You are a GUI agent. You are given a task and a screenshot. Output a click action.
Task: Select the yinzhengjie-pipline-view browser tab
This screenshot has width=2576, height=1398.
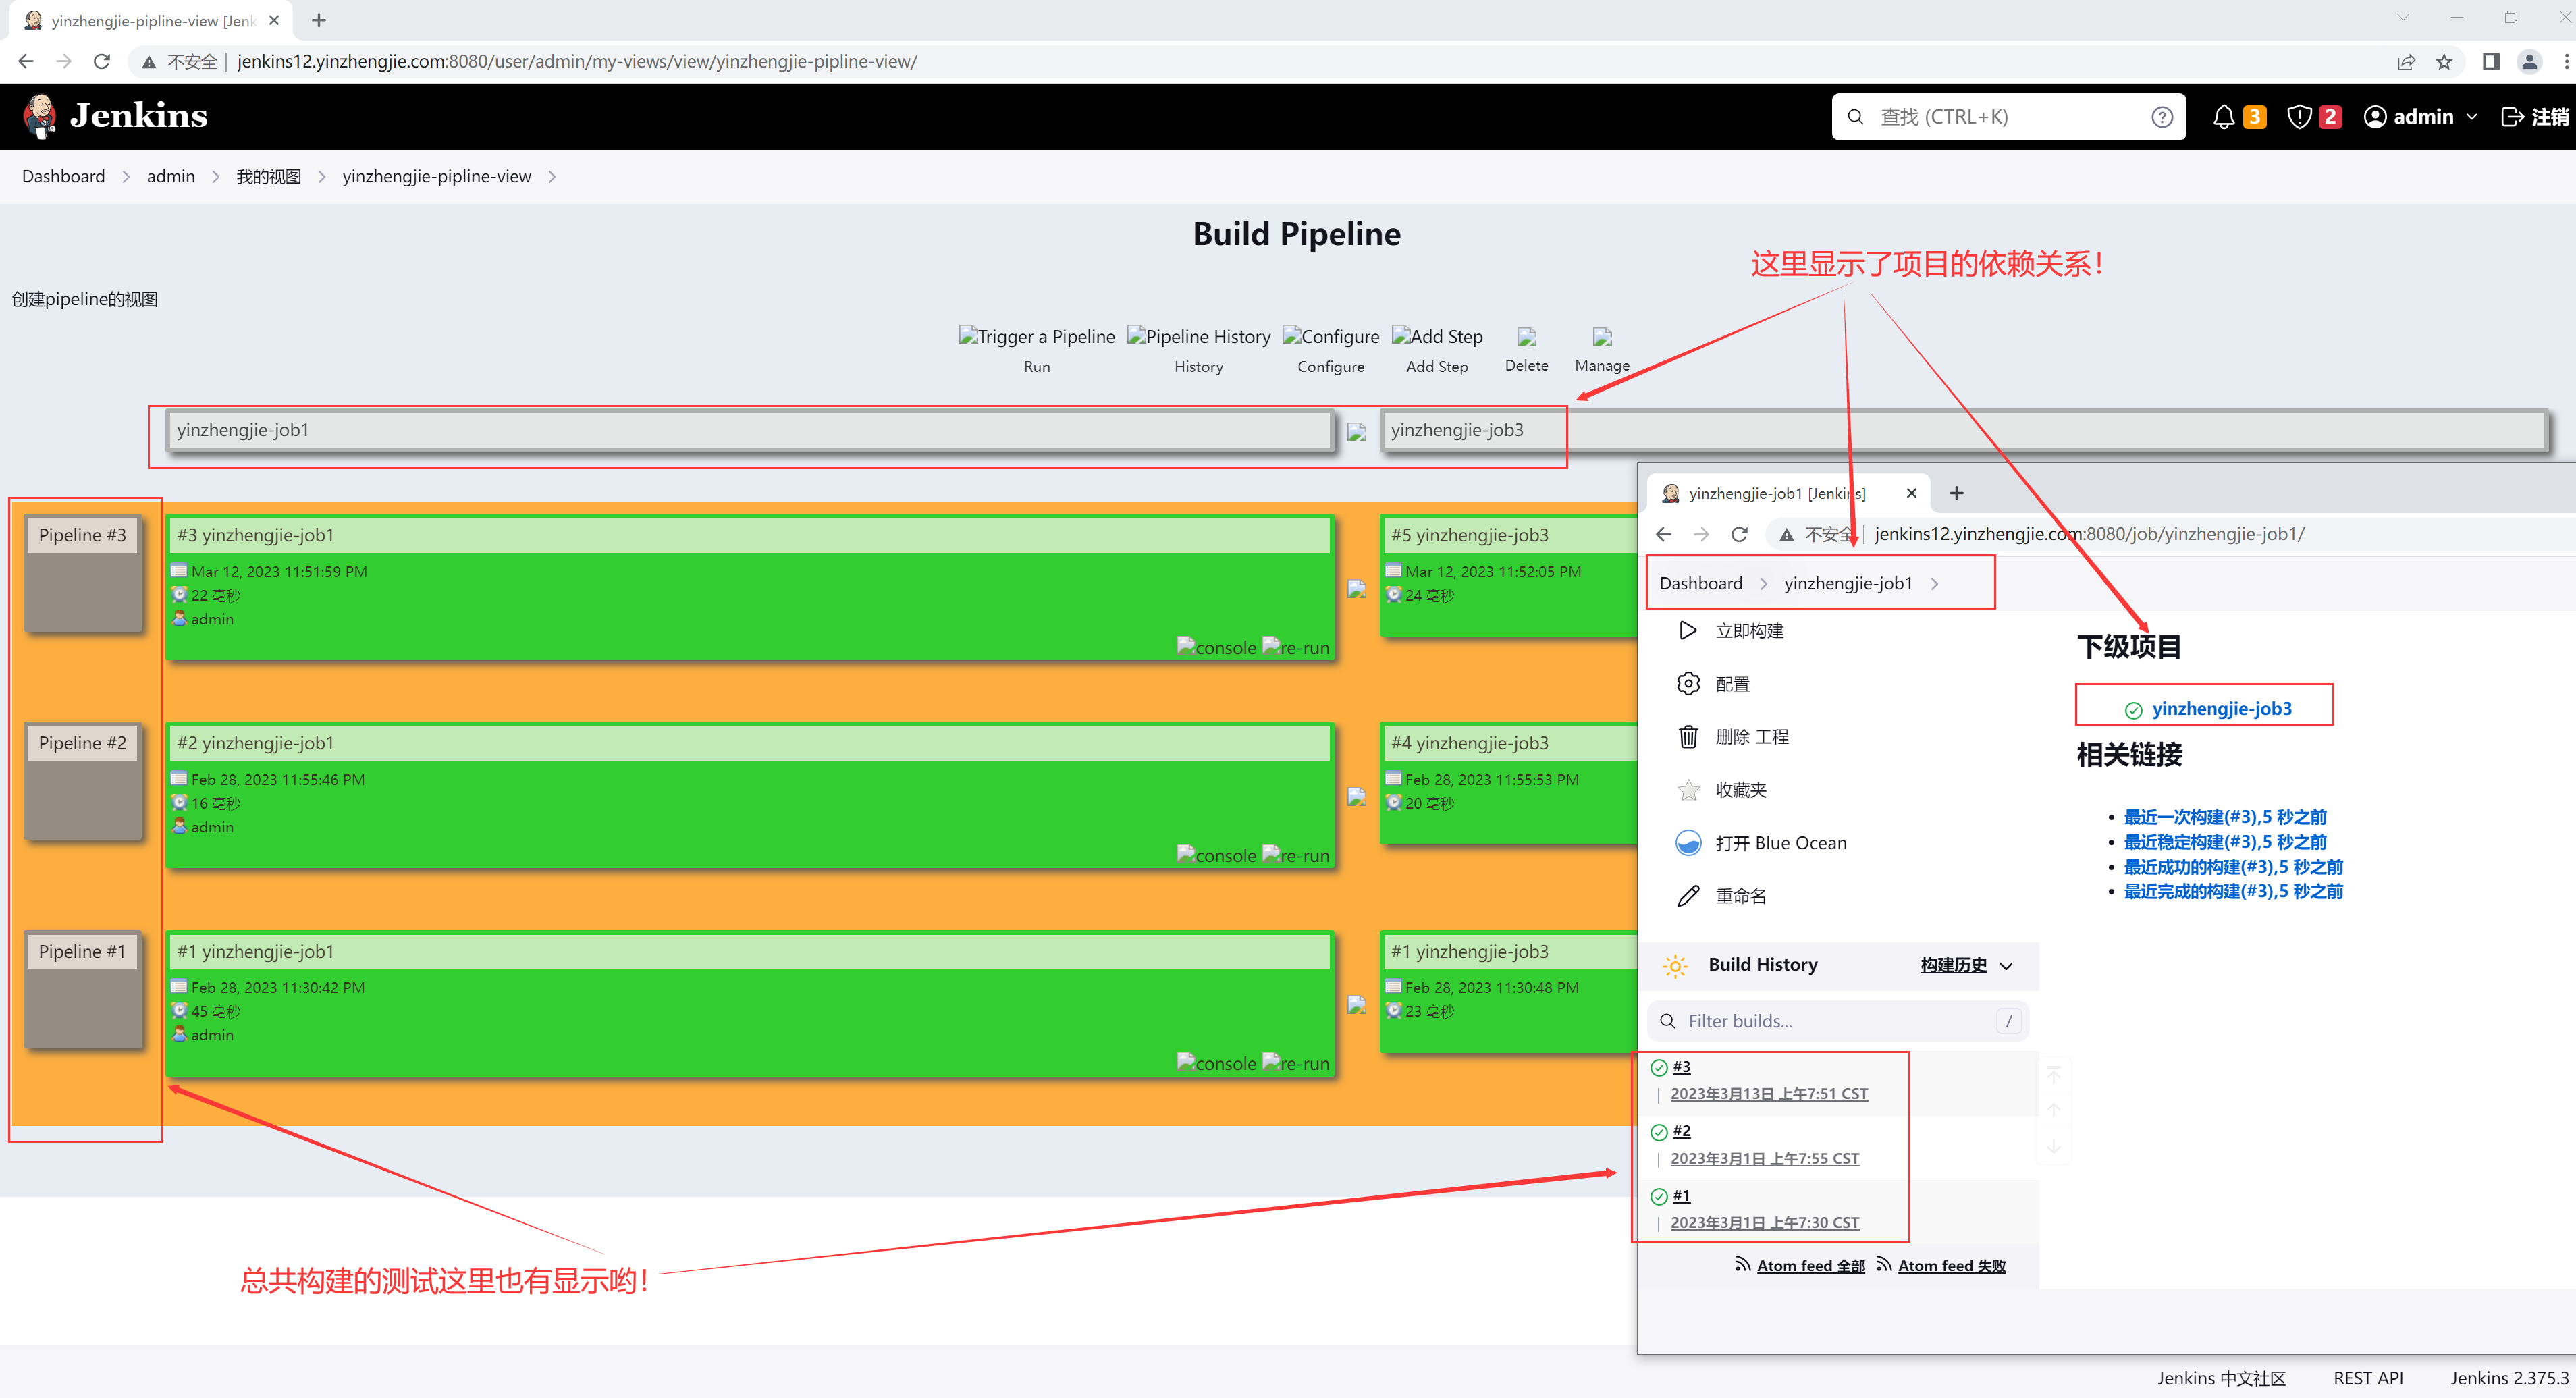(x=150, y=20)
